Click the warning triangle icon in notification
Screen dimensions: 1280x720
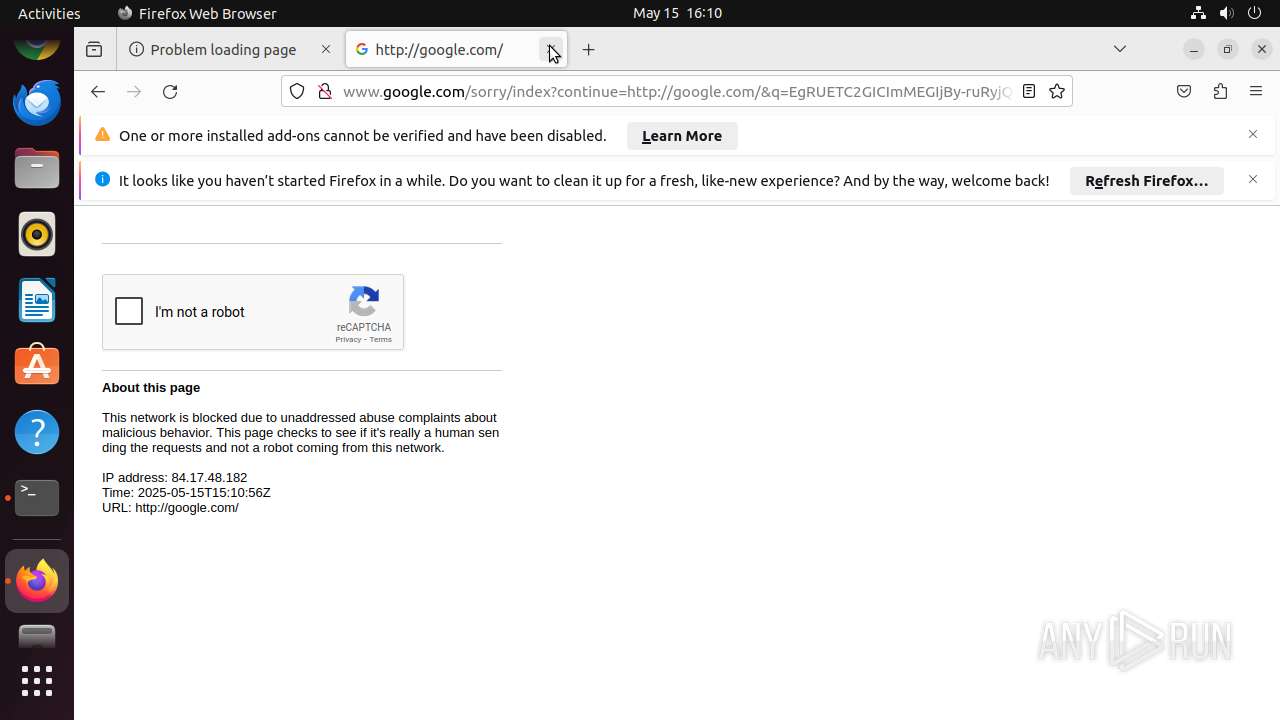point(102,135)
